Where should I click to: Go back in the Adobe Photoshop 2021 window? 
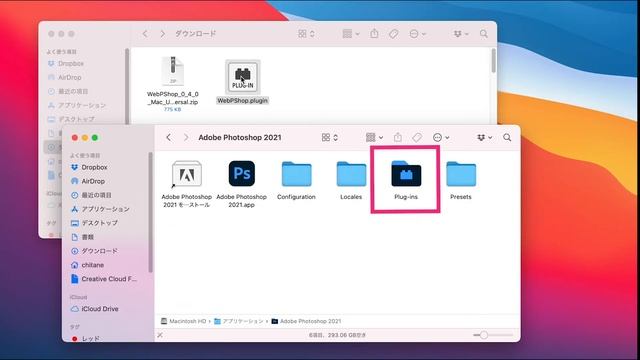169,138
